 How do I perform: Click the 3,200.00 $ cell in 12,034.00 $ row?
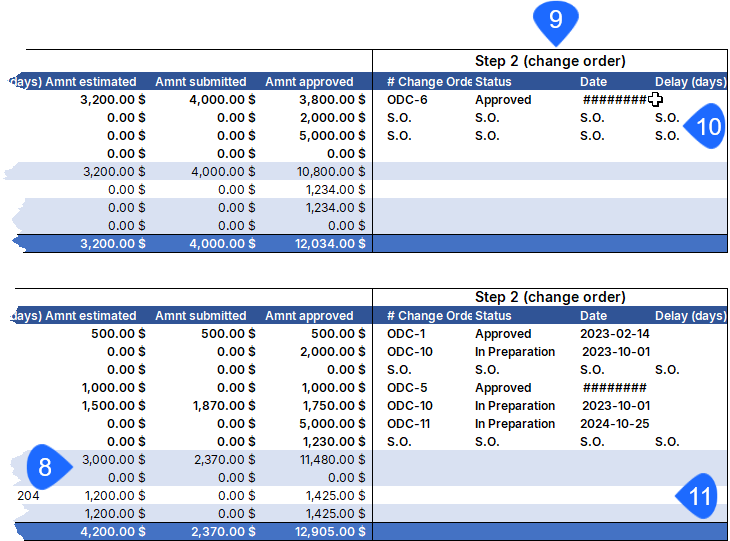[113, 243]
